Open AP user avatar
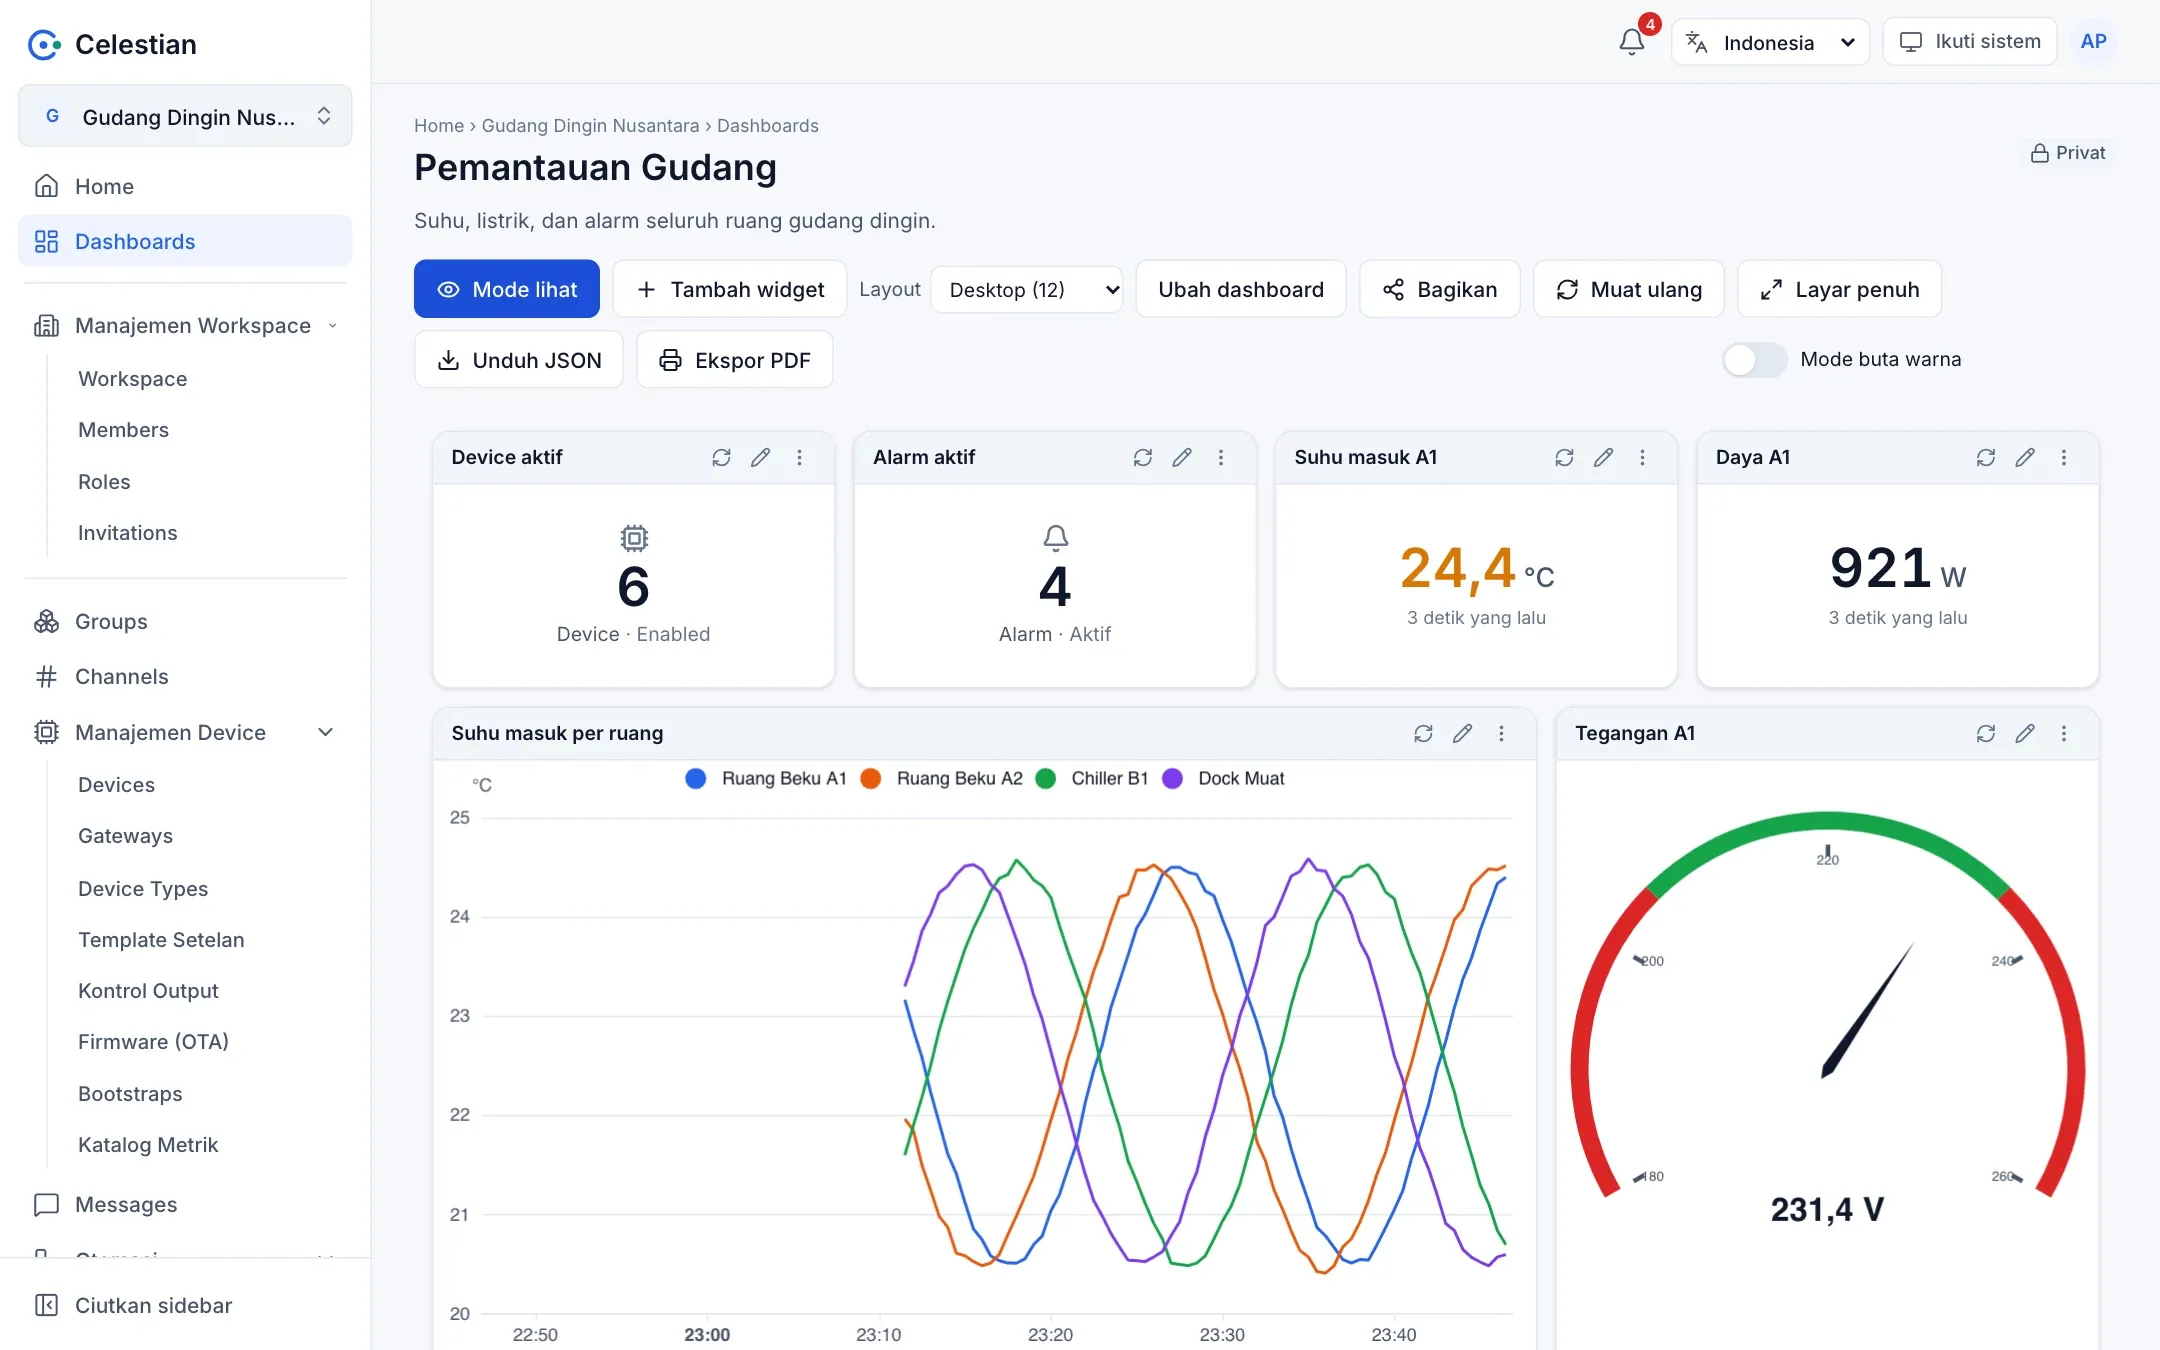 coord(2093,41)
